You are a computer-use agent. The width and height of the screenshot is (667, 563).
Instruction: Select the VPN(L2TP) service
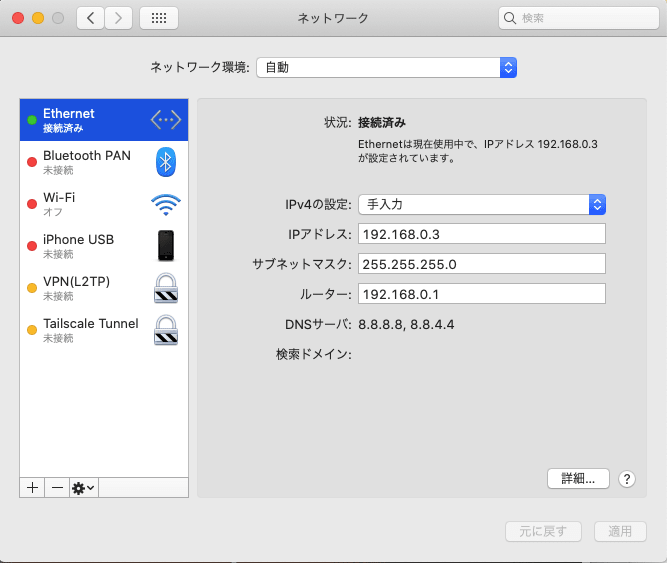click(x=104, y=288)
